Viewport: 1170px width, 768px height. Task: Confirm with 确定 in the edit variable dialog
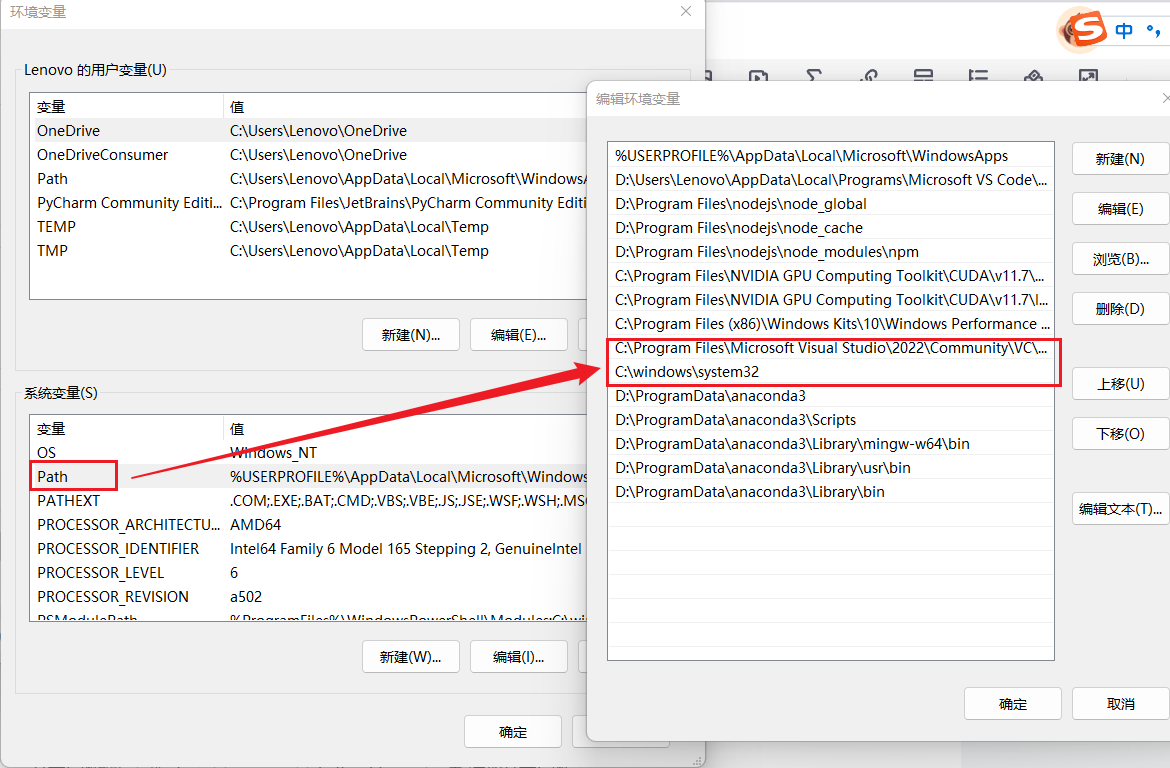pos(1013,704)
